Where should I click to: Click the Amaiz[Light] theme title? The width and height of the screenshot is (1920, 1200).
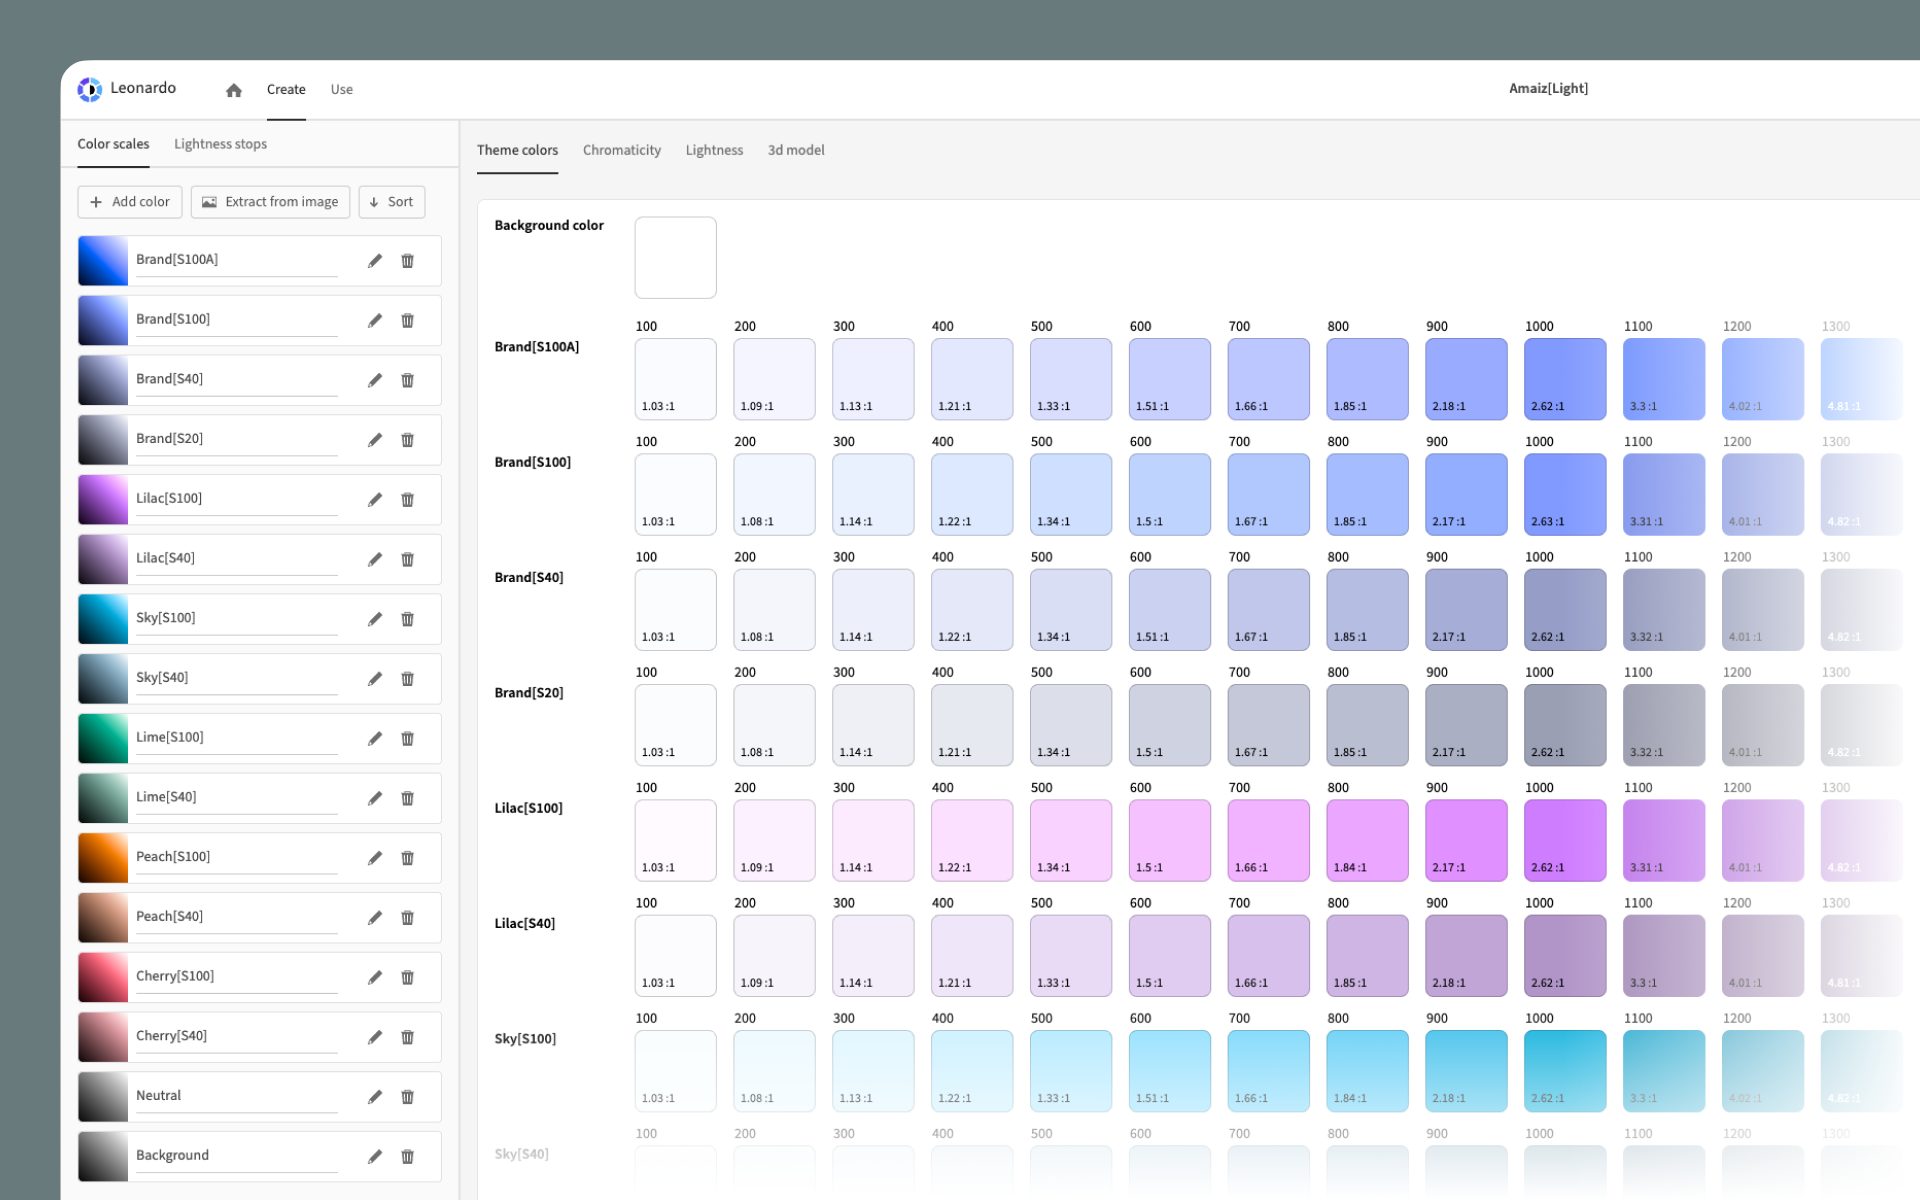click(x=1548, y=89)
